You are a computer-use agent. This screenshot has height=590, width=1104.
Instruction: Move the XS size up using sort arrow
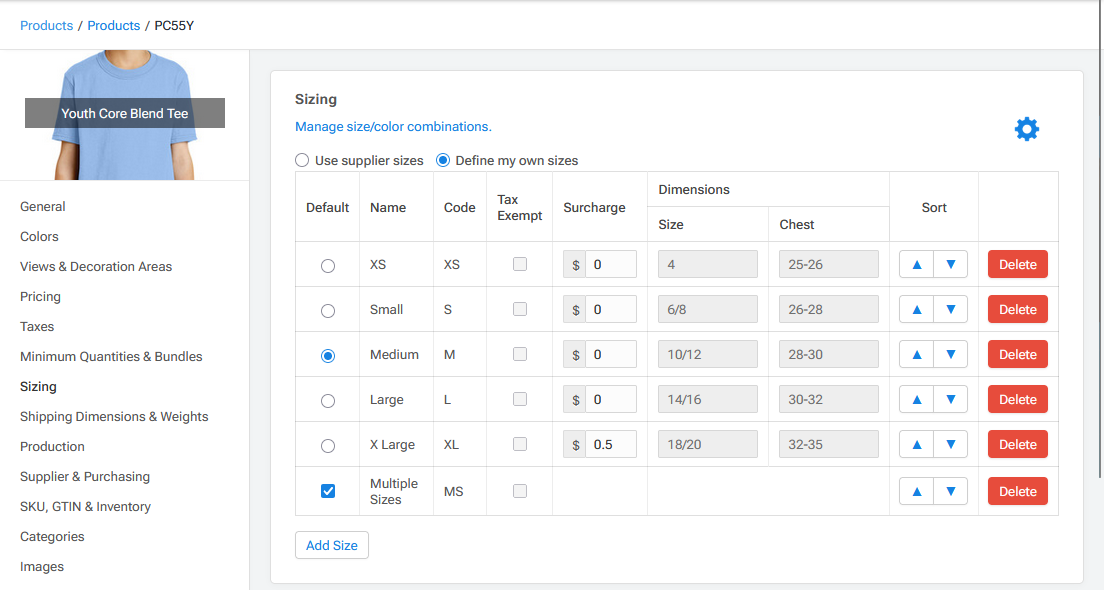coord(917,264)
